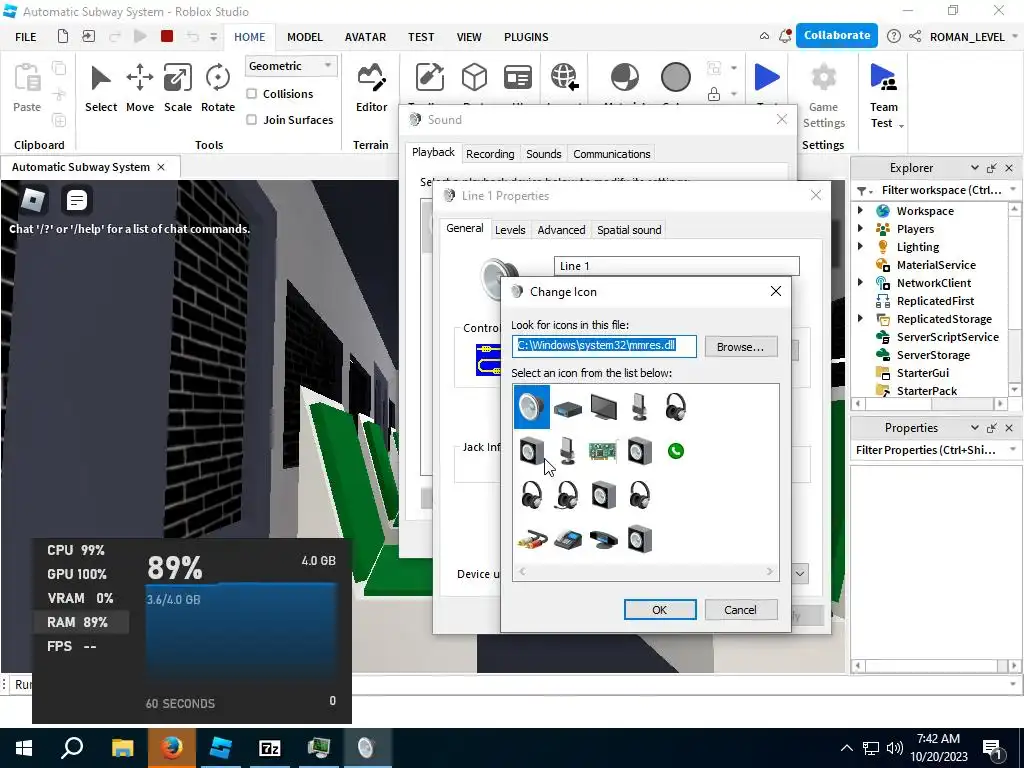
Task: Expand the NetworkClient node in Explorer
Action: point(861,282)
